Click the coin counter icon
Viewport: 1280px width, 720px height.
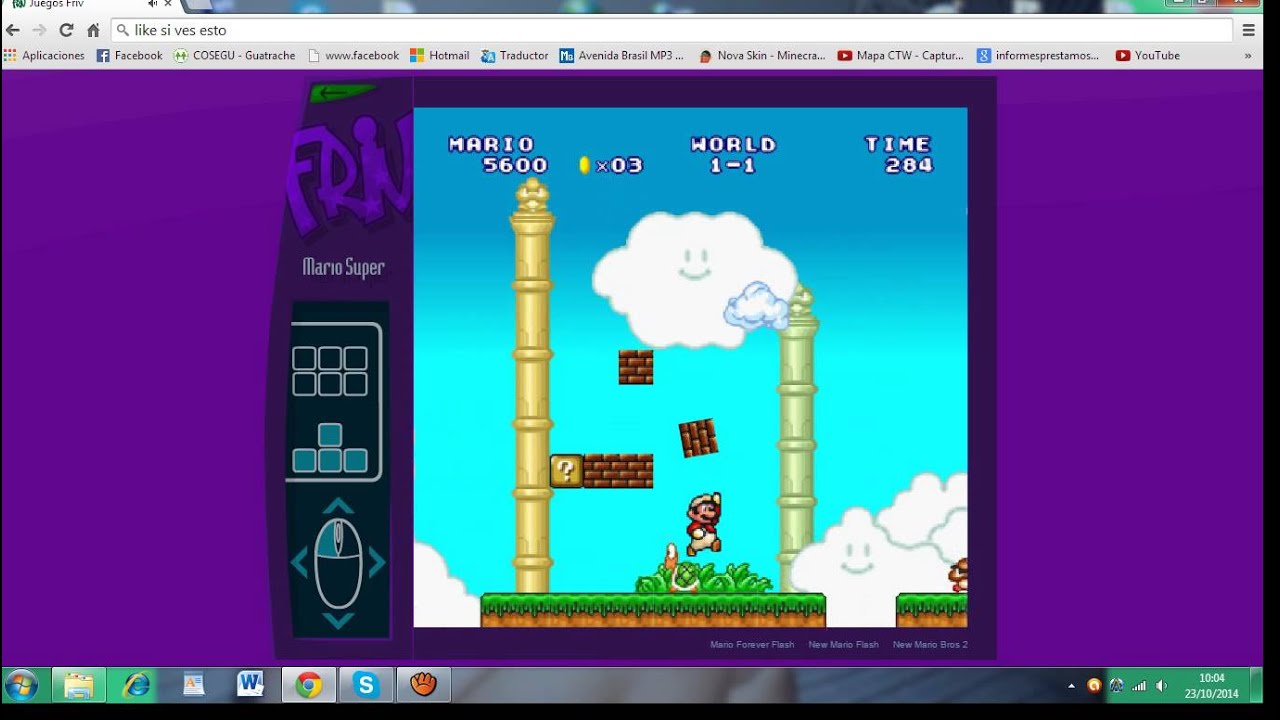pos(584,165)
